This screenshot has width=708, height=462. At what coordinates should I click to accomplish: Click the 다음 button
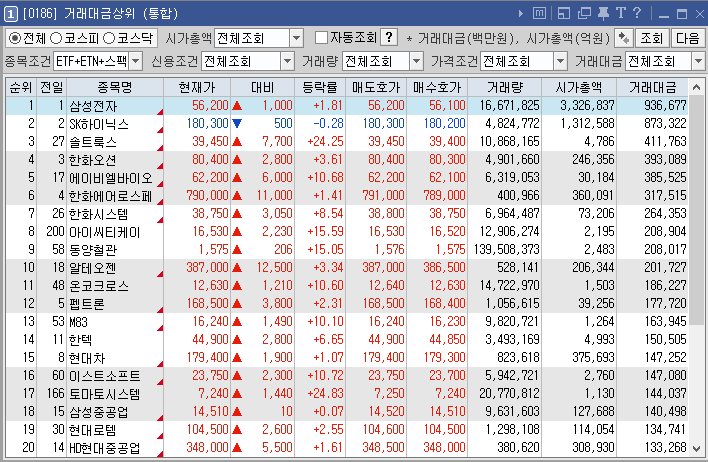[687, 38]
